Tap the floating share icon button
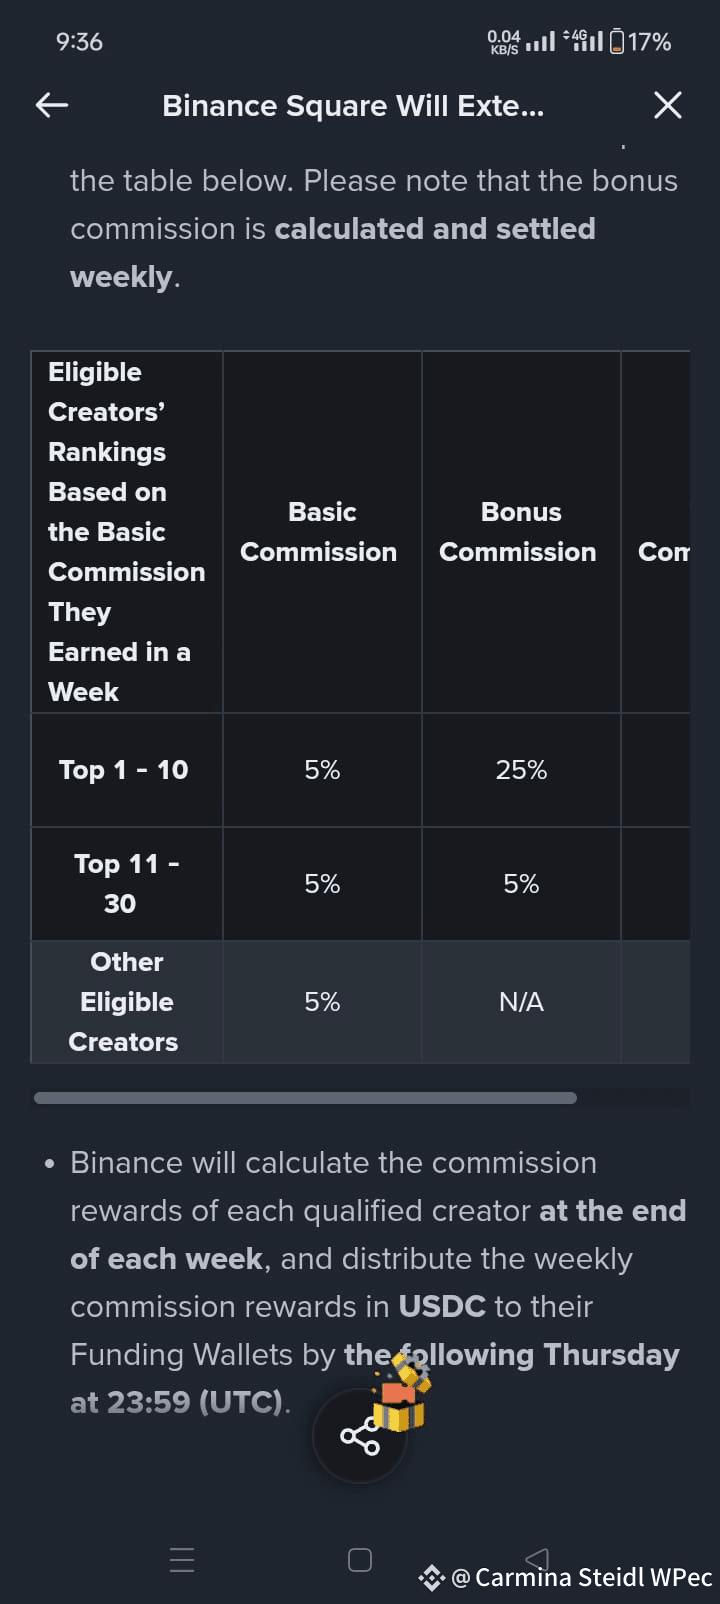 point(360,1438)
